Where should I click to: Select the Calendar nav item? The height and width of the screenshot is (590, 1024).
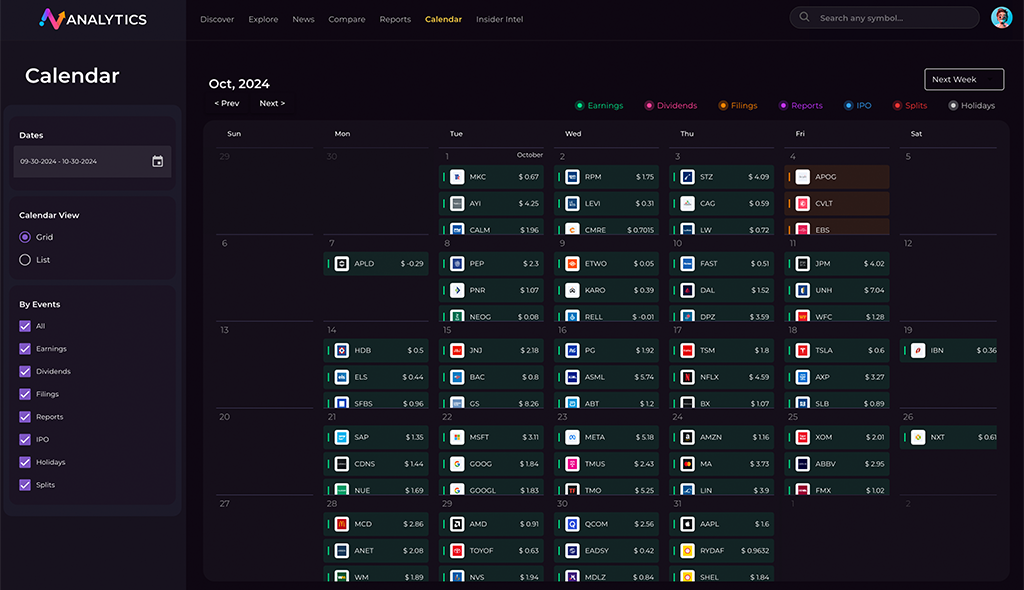point(443,19)
